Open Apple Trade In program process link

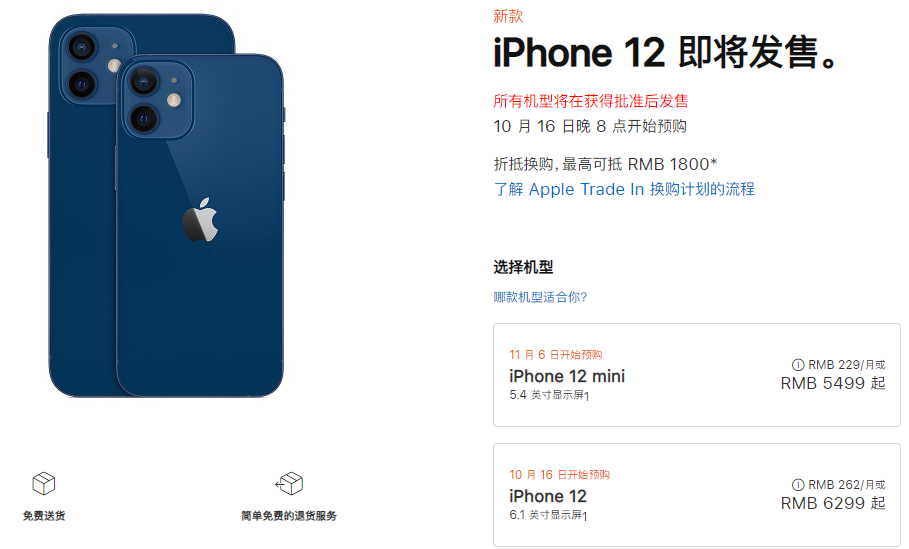click(x=624, y=189)
